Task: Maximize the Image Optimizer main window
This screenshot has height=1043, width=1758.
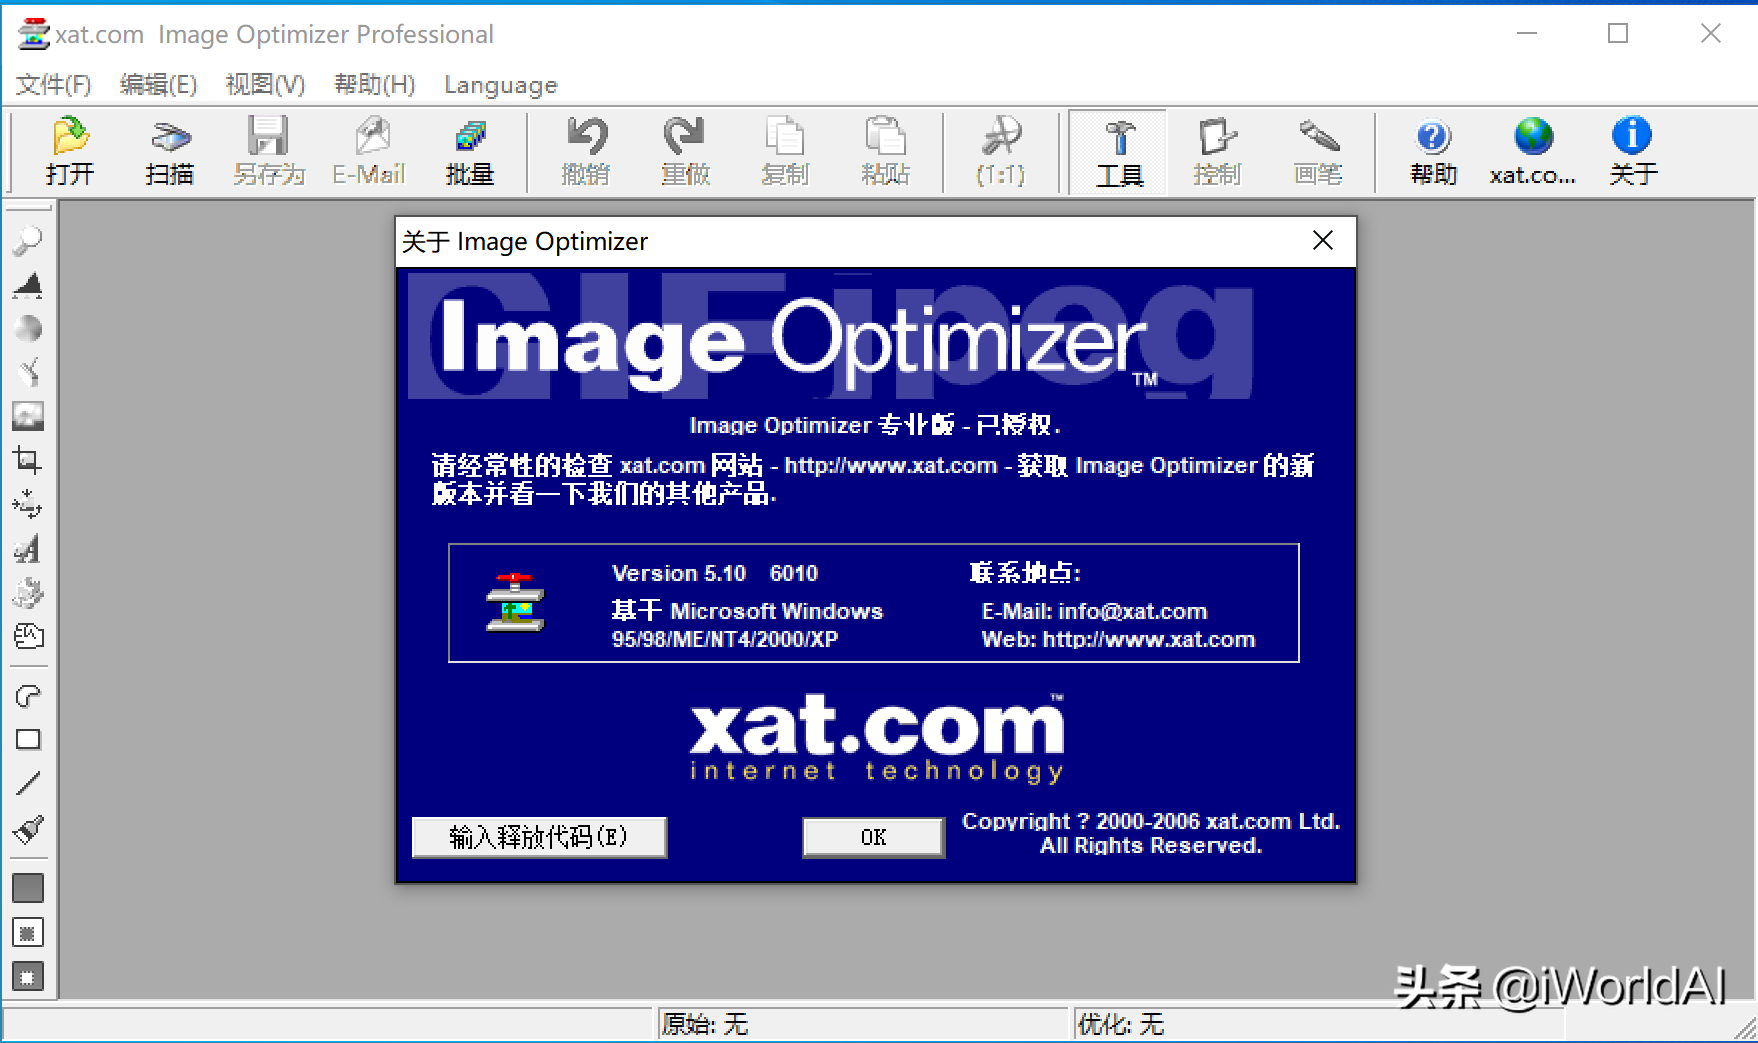Action: point(1618,34)
